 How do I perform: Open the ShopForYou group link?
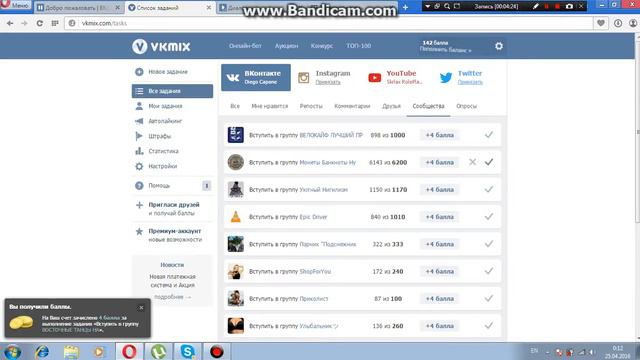pos(315,272)
